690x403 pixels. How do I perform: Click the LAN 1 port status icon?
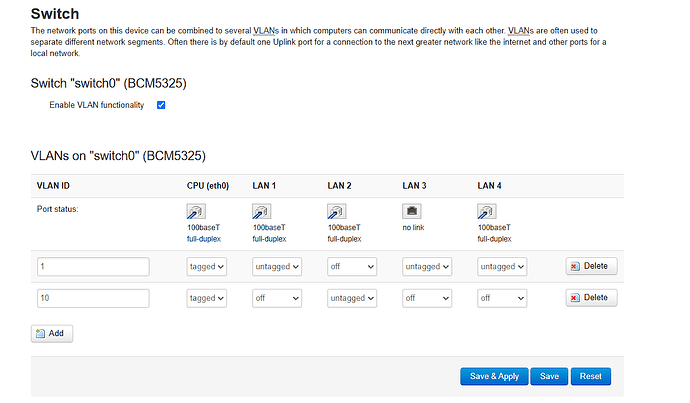pyautogui.click(x=261, y=212)
